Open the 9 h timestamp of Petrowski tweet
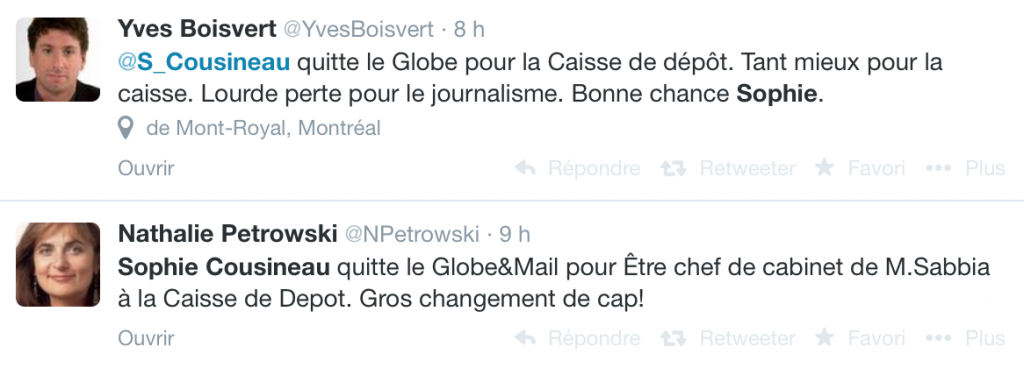1024x368 pixels. pos(515,234)
